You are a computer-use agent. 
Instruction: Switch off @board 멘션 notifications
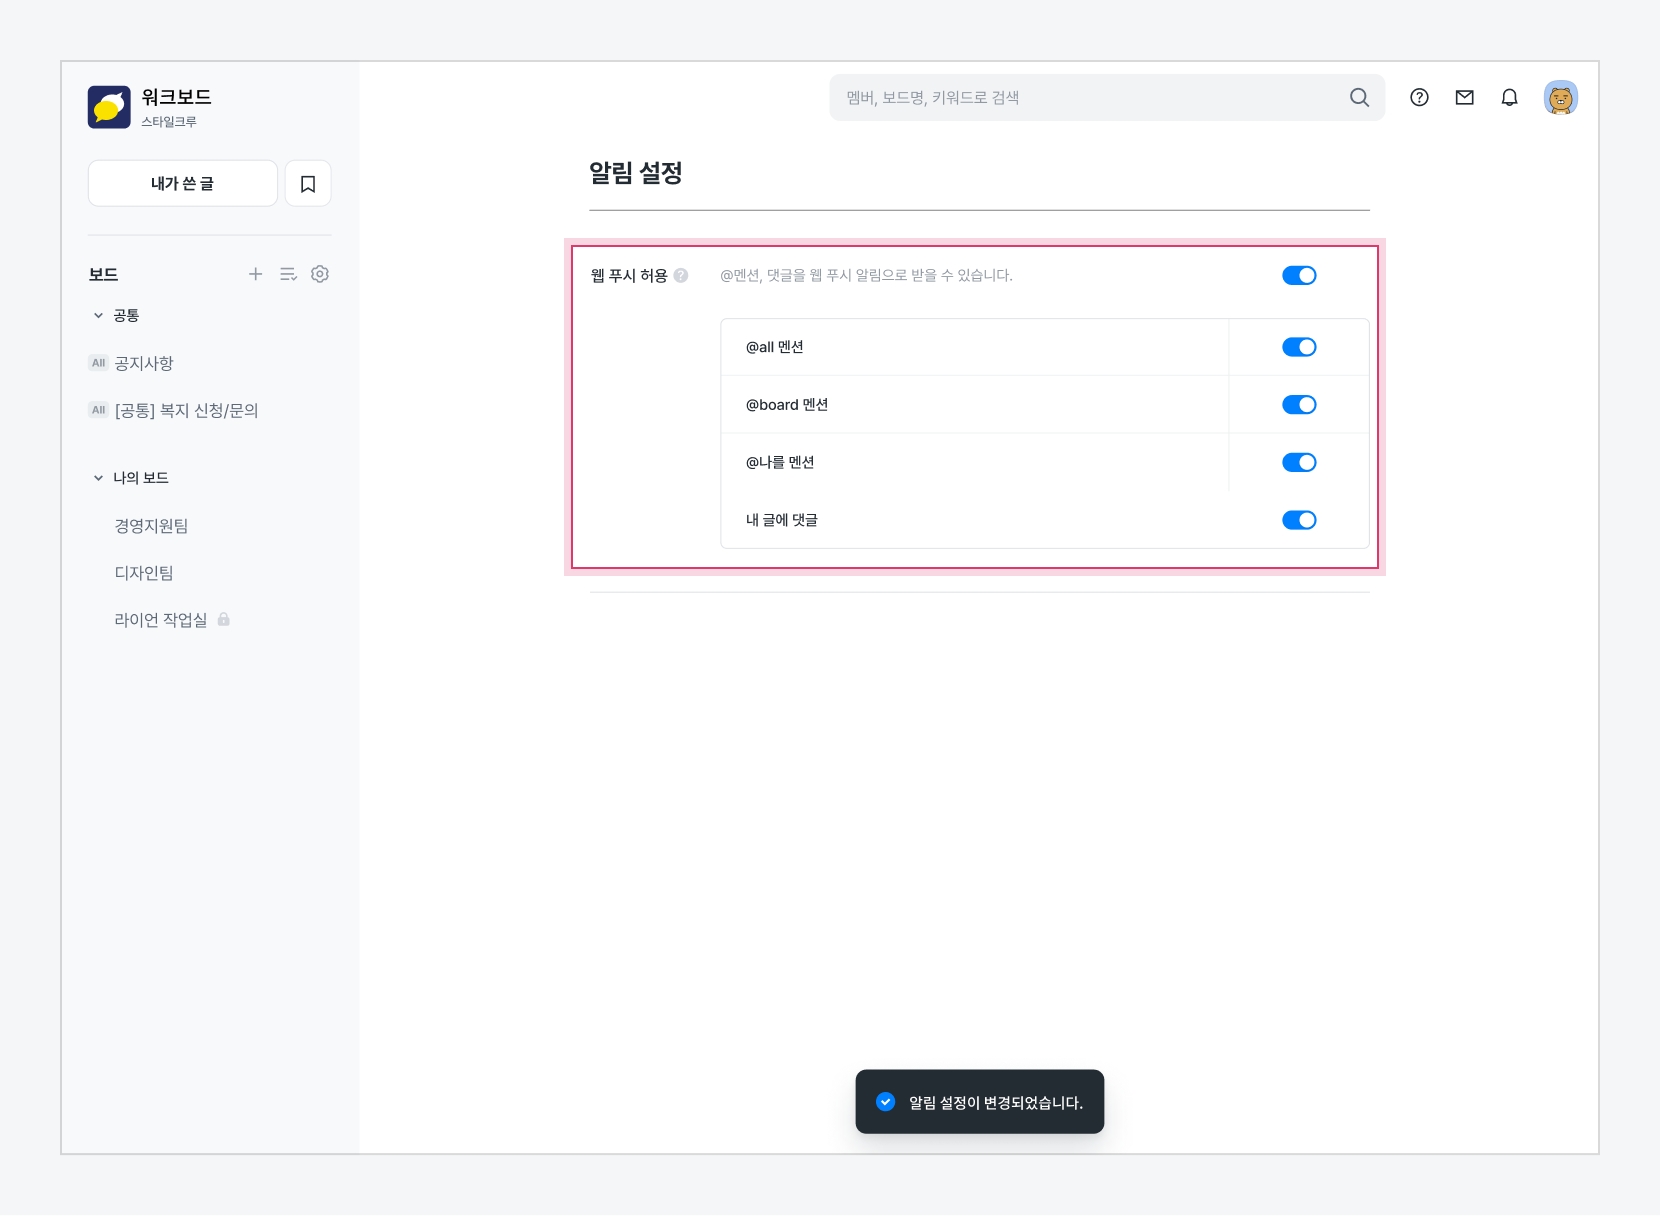coord(1299,405)
